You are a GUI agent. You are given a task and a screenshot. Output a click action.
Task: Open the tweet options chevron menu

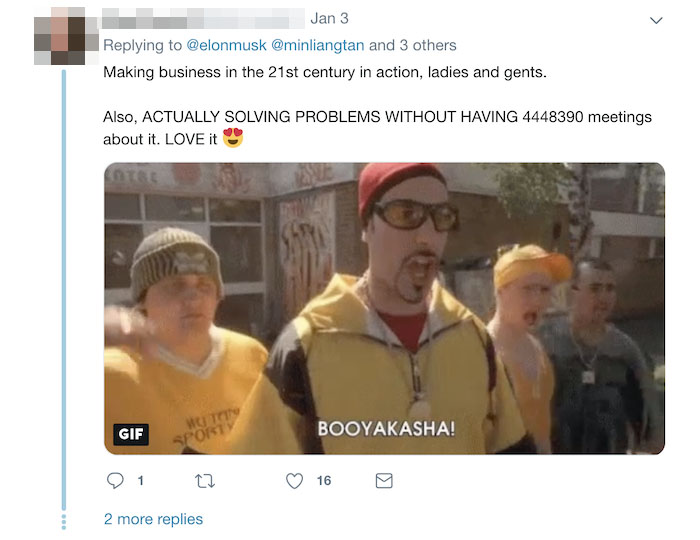point(656,20)
